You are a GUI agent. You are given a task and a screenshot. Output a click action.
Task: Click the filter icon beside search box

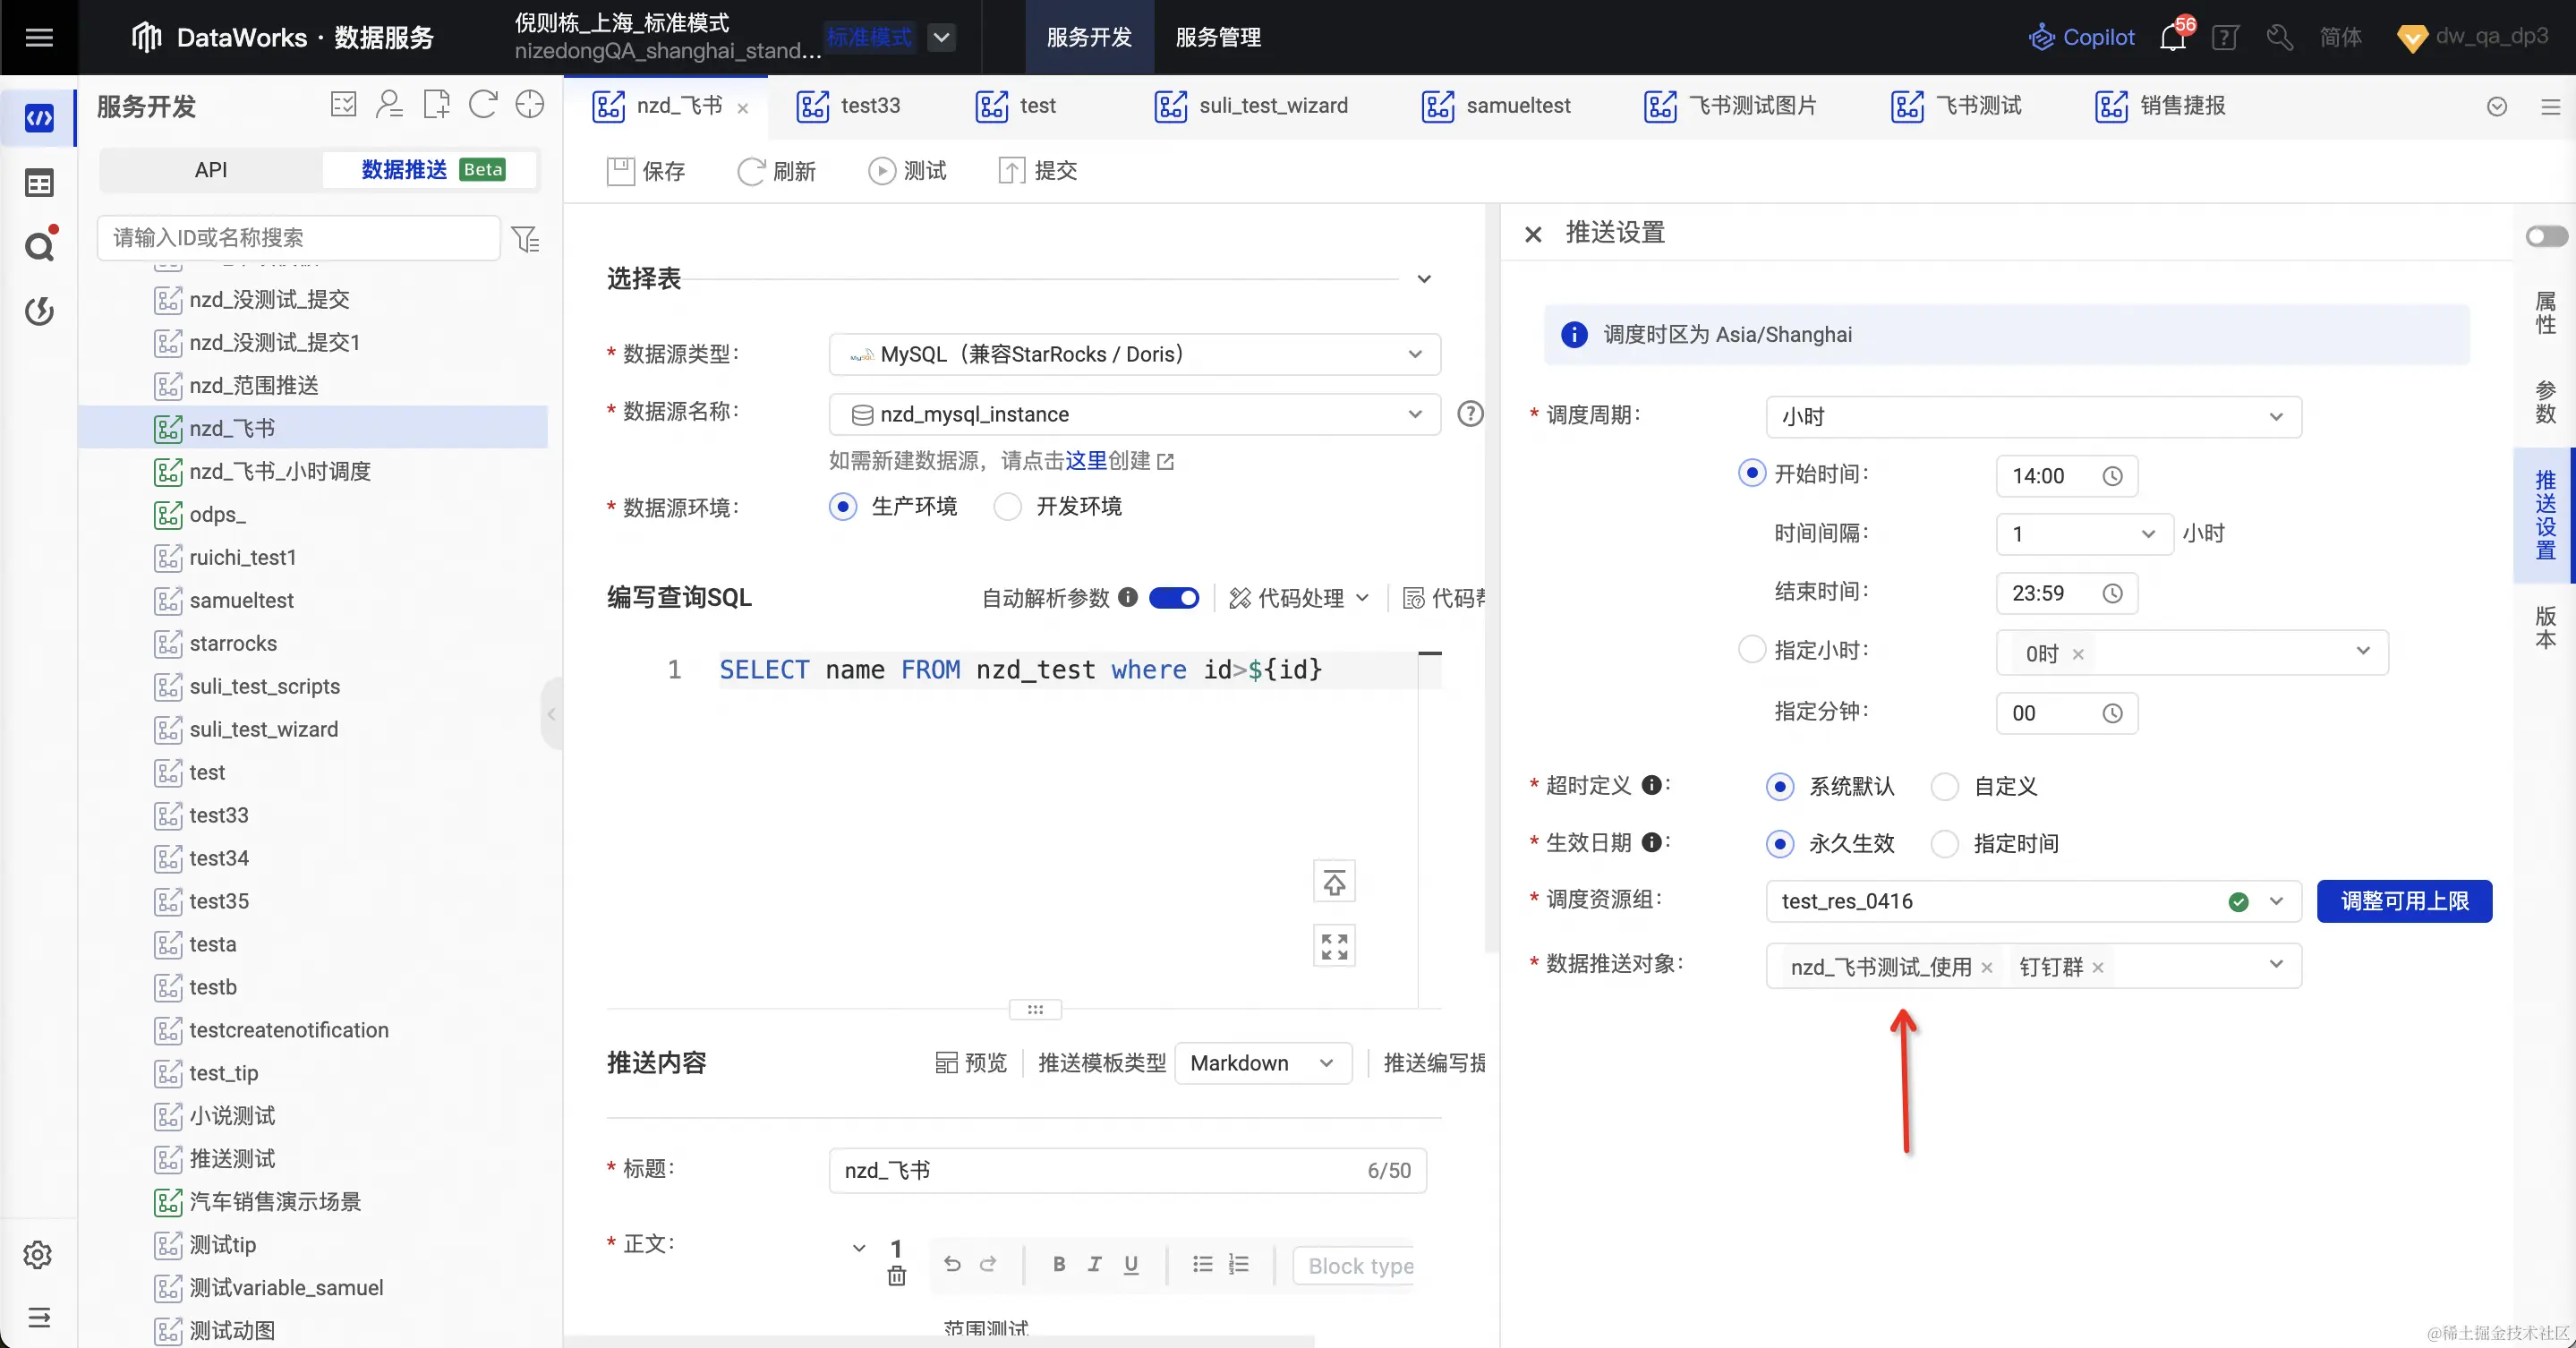point(525,239)
